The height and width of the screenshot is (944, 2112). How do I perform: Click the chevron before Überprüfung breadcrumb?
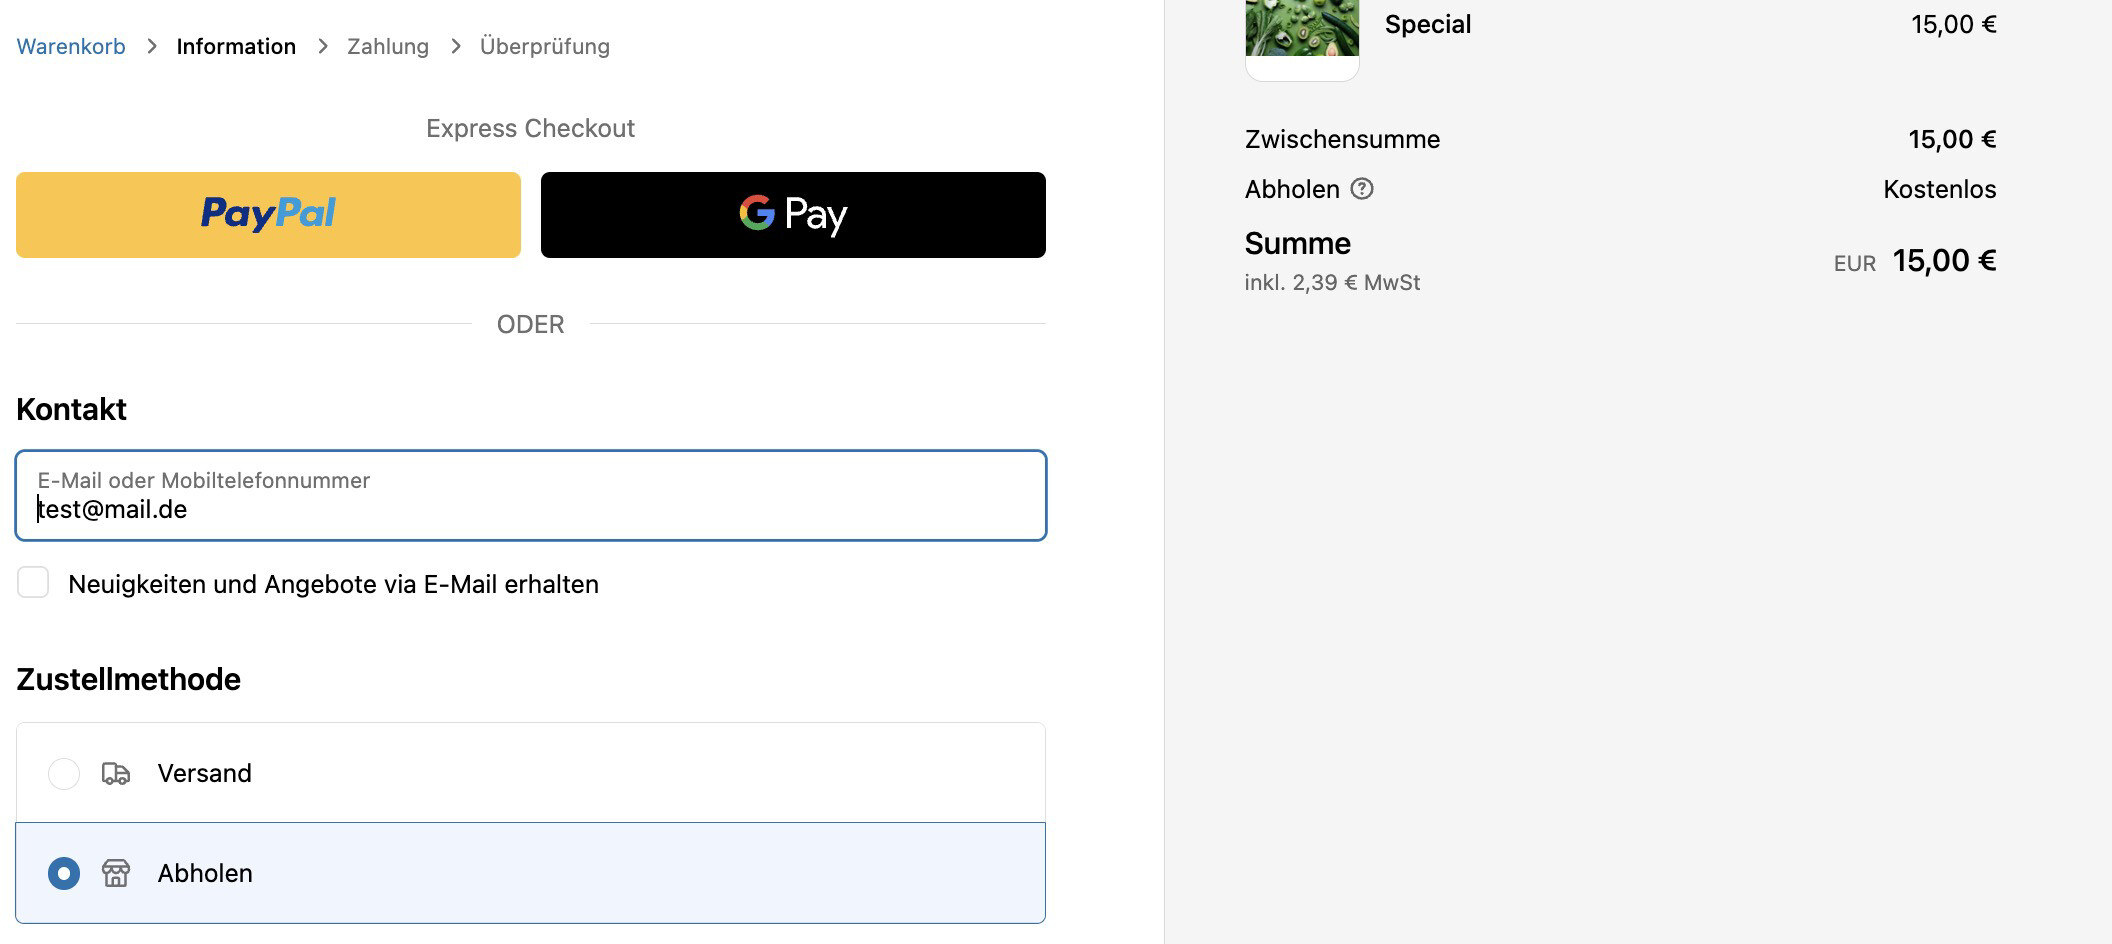pos(455,46)
